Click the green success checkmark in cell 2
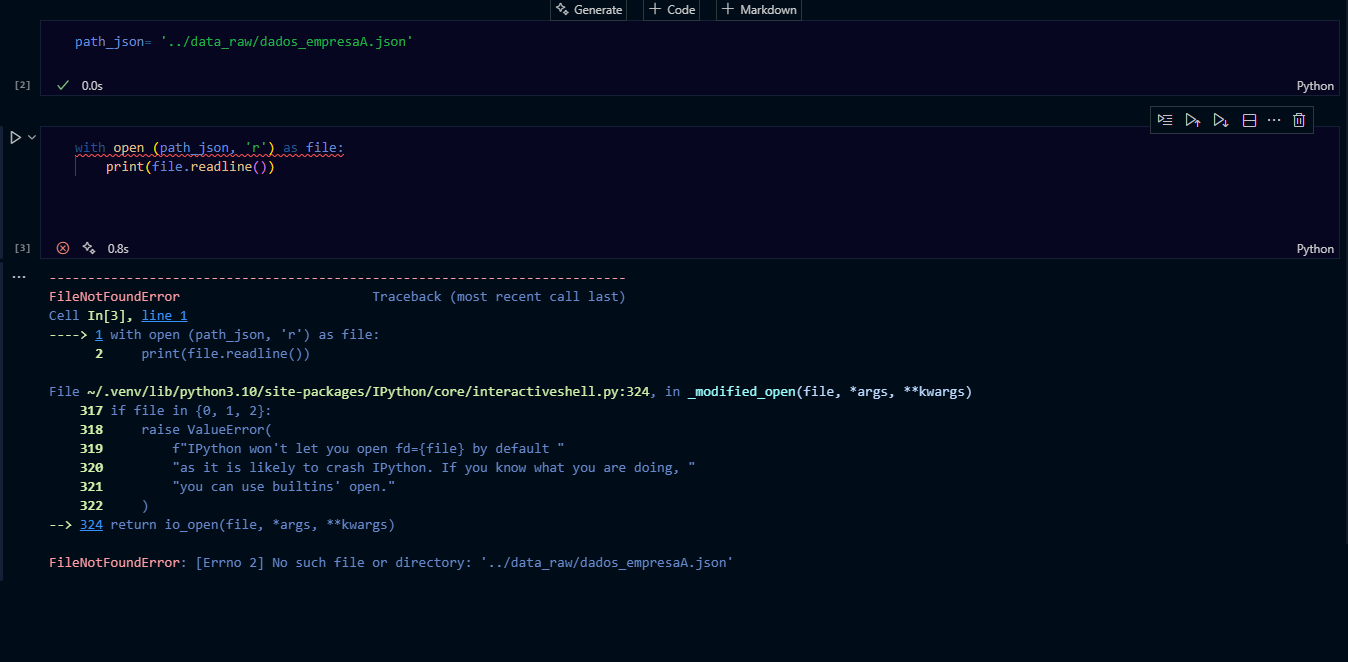This screenshot has height=662, width=1348. click(63, 86)
